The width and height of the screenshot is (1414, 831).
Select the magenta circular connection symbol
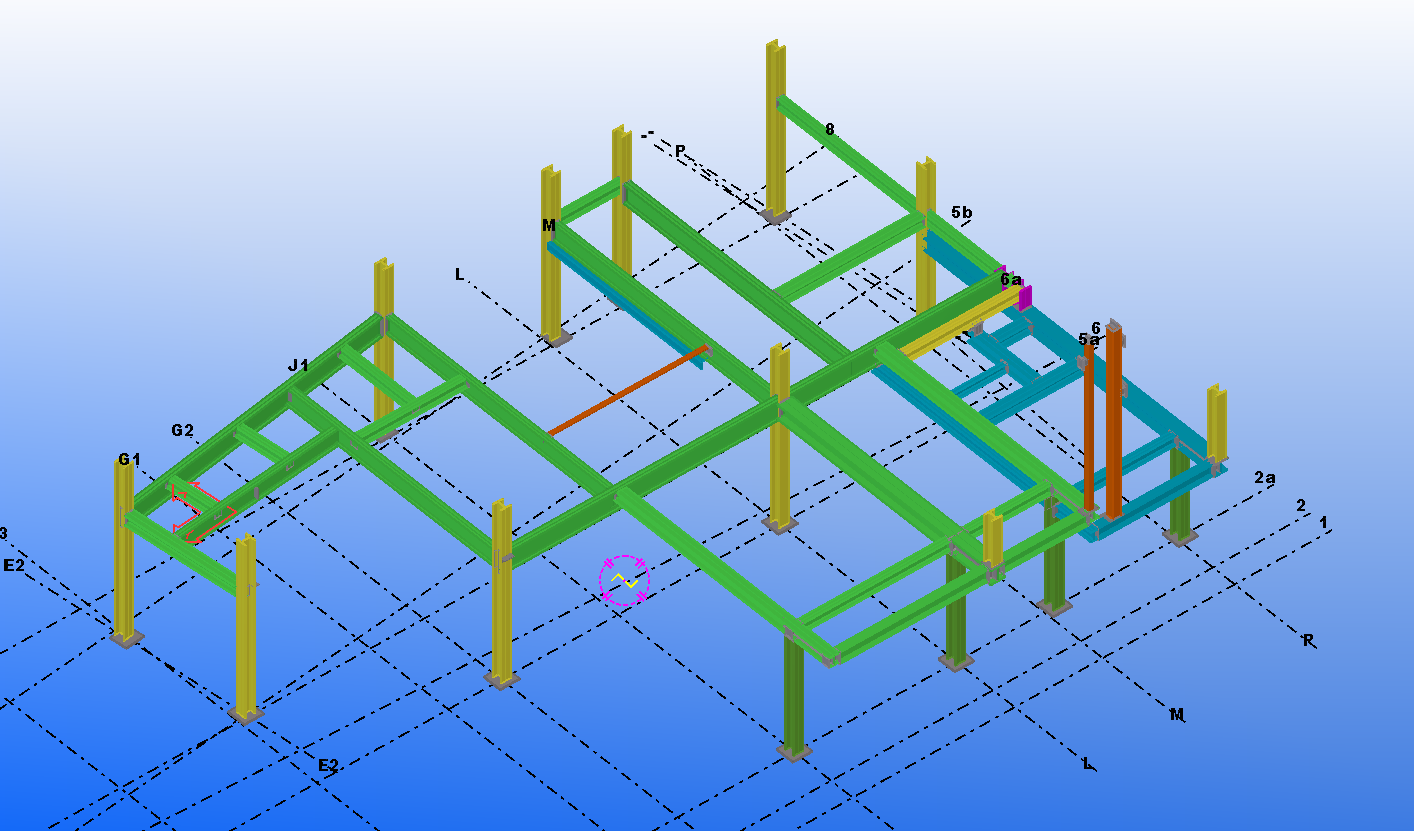click(x=624, y=580)
